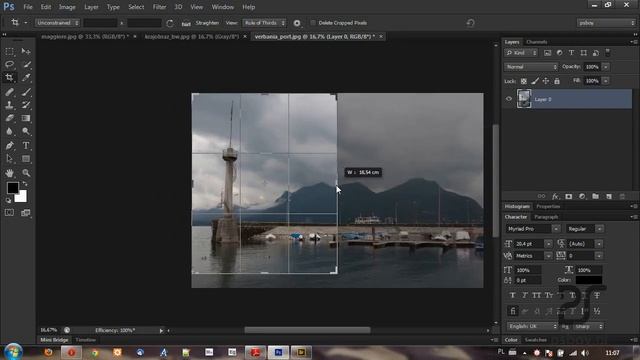Change the screen mode

tap(26, 213)
